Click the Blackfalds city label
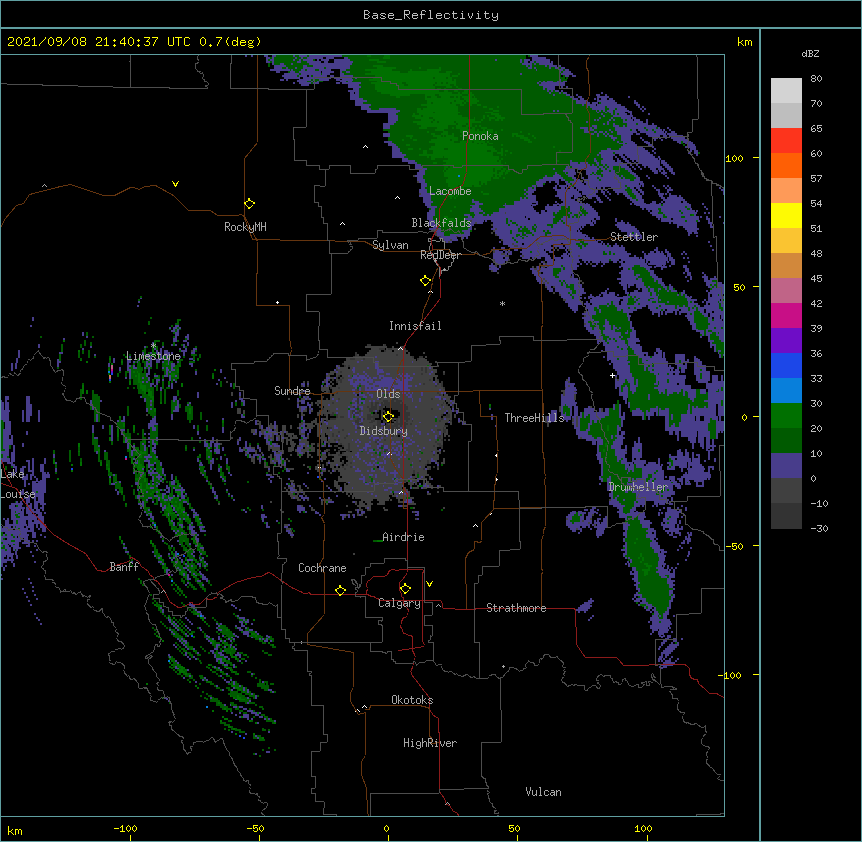 (x=441, y=223)
